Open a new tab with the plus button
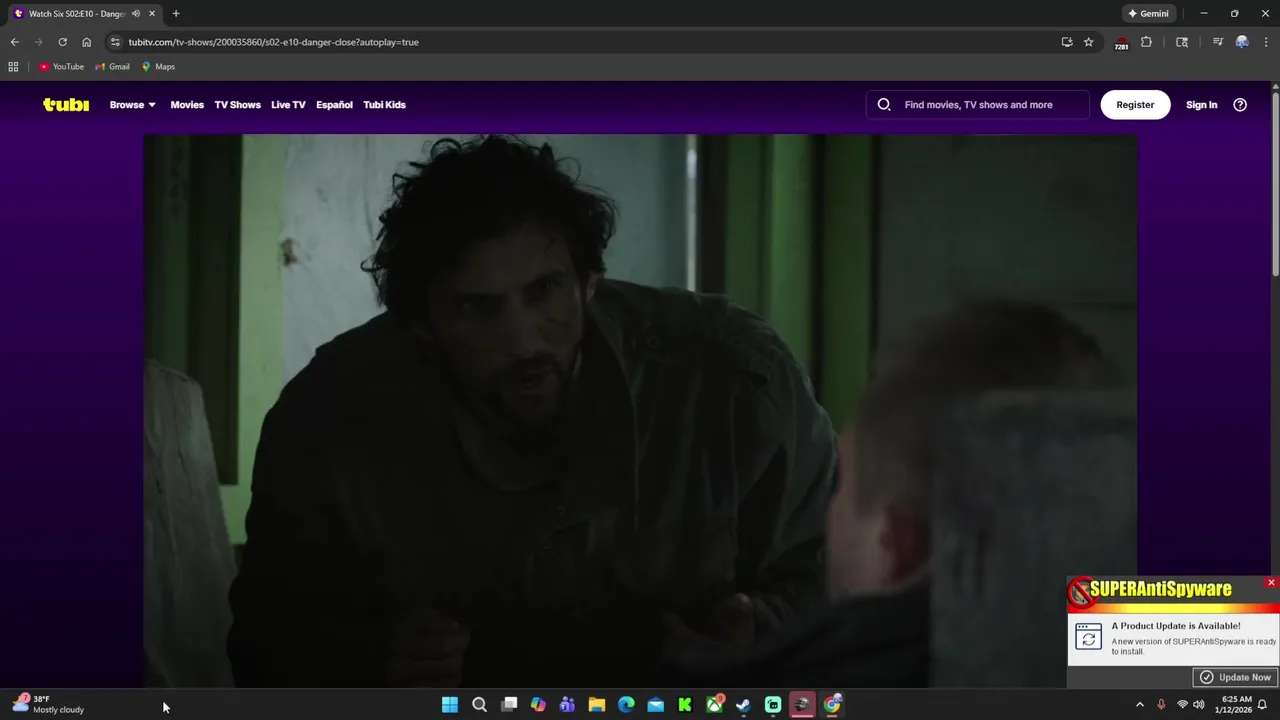 (175, 13)
